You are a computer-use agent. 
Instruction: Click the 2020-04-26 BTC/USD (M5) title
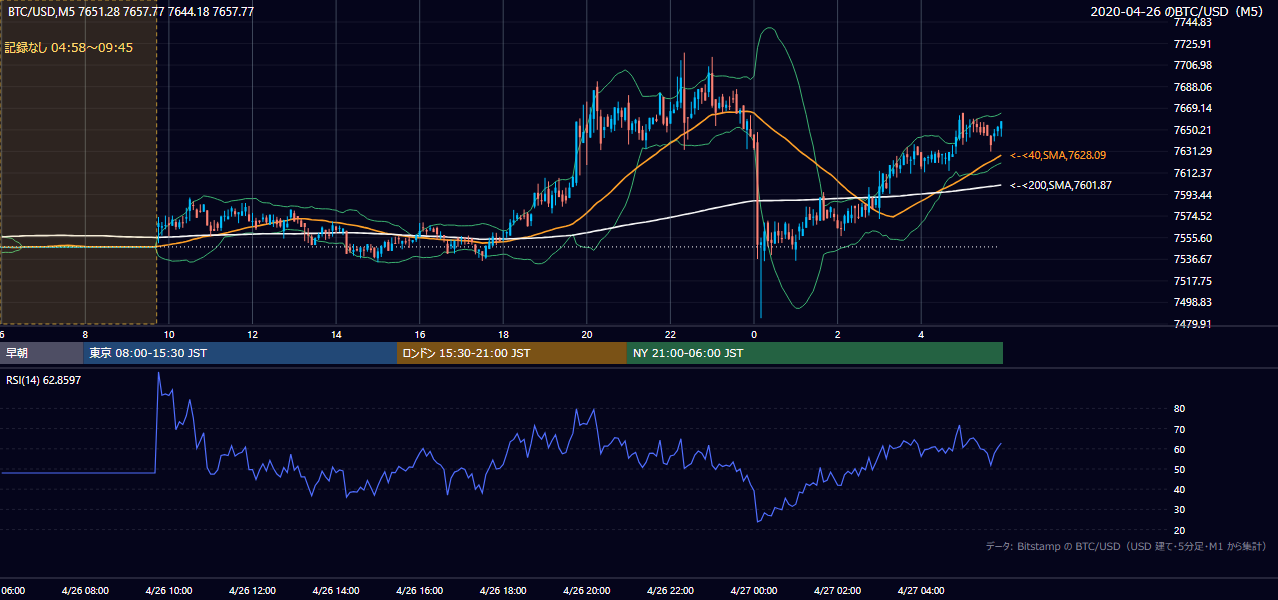coord(1177,12)
